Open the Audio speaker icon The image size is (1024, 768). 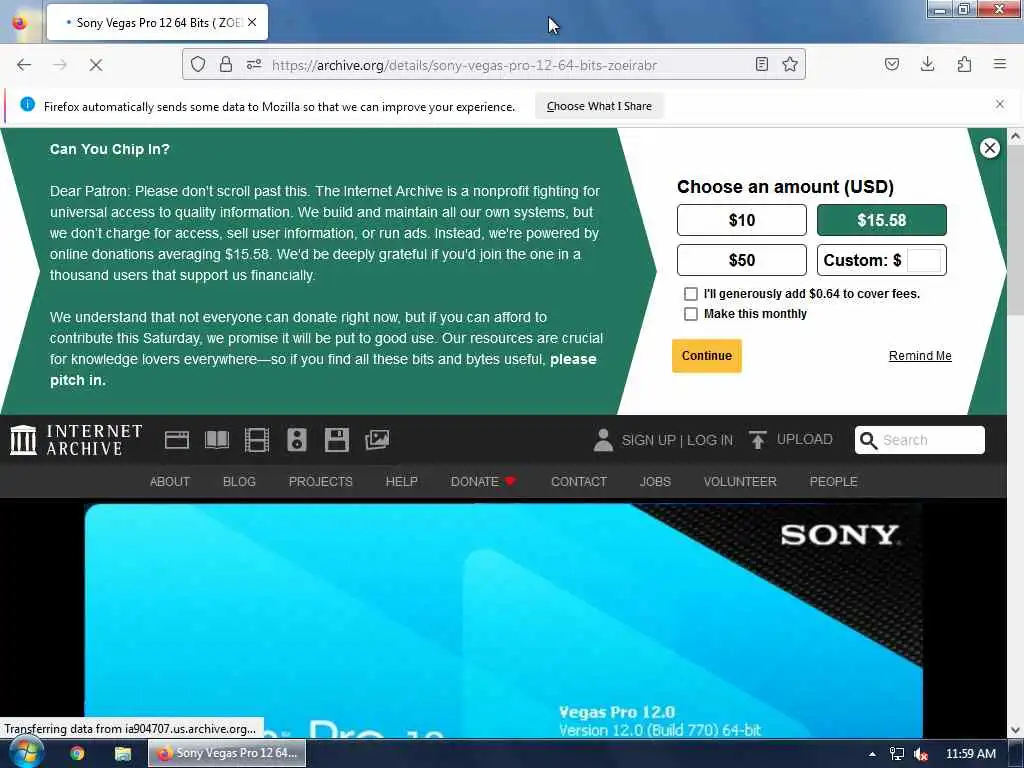pos(296,440)
